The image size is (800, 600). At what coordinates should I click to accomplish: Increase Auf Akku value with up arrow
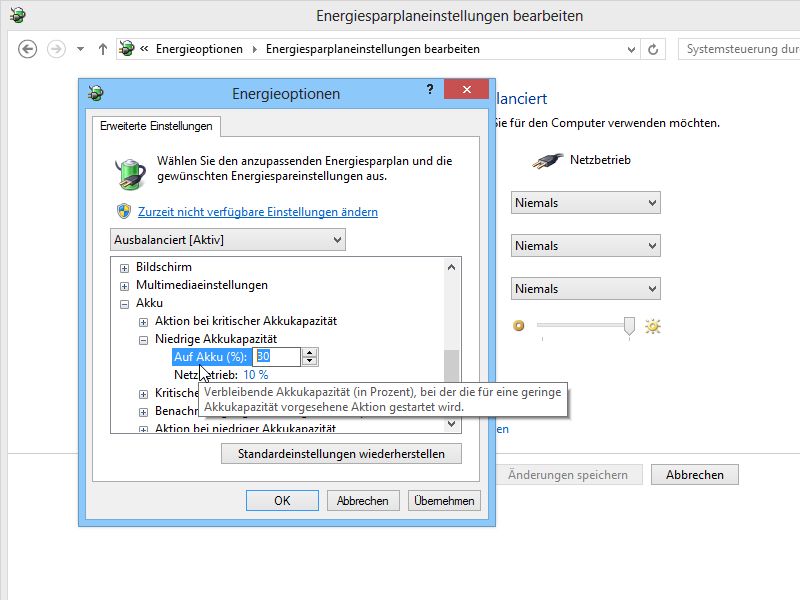click(309, 352)
